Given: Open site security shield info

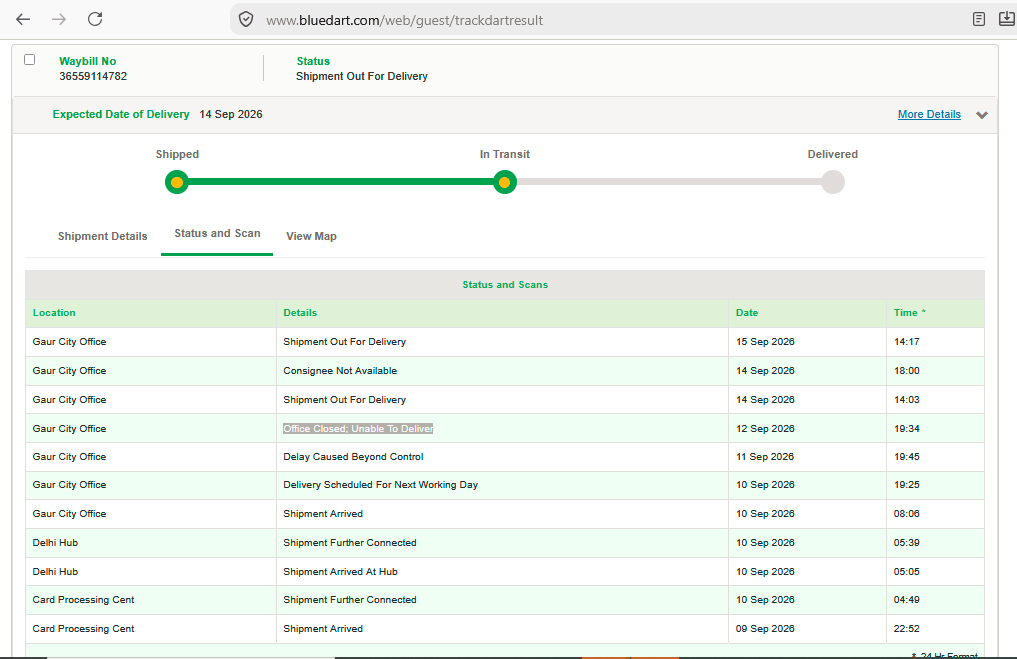Looking at the screenshot, I should click(x=246, y=19).
